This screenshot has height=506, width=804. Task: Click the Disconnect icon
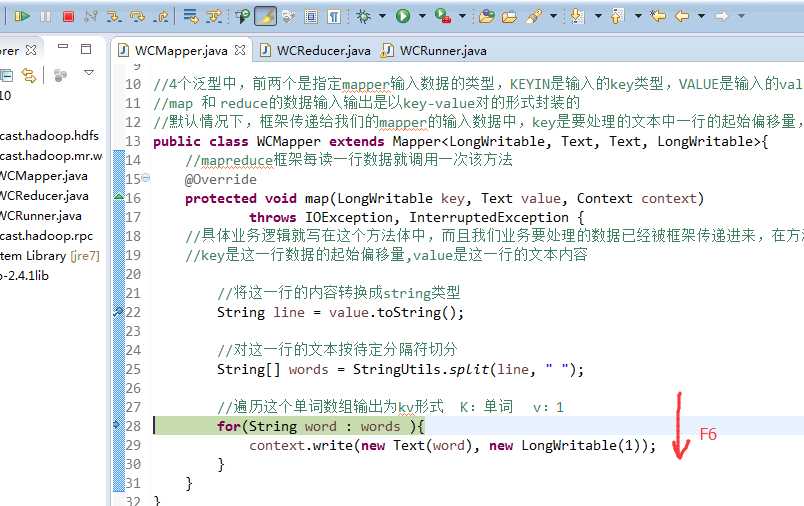[91, 16]
